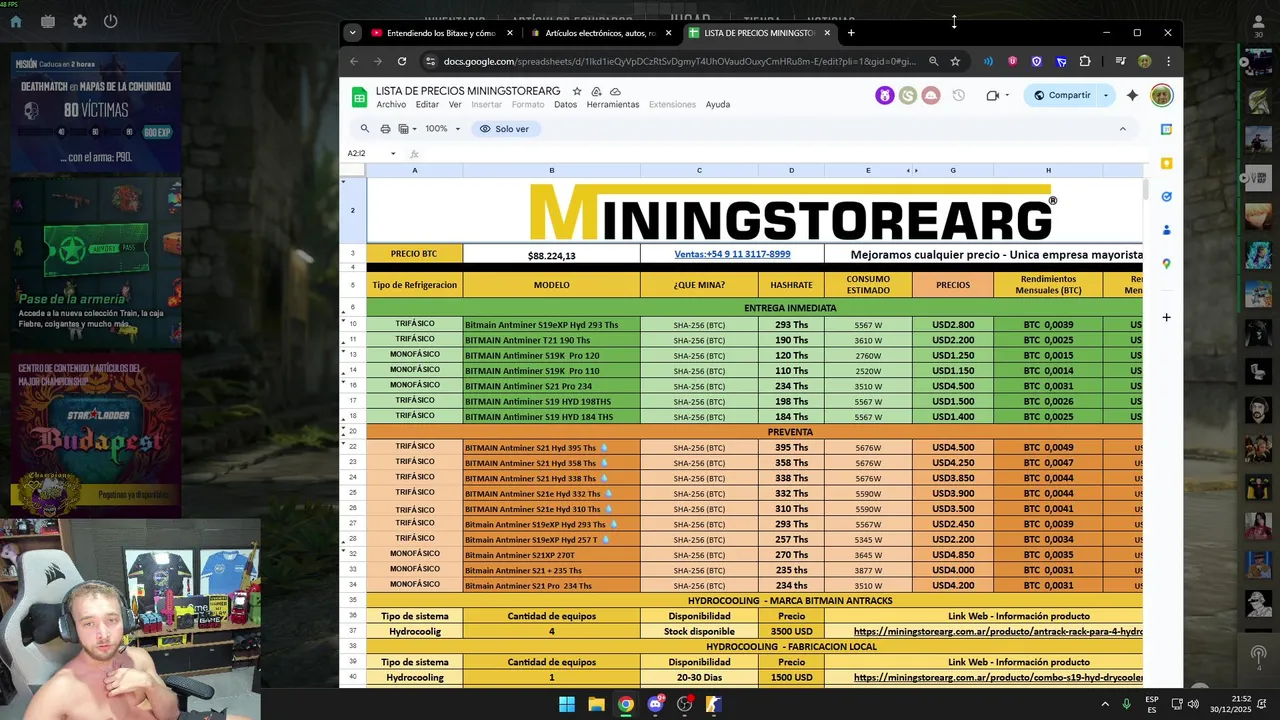
Task: Open the Herramientas menu
Action: tap(612, 105)
